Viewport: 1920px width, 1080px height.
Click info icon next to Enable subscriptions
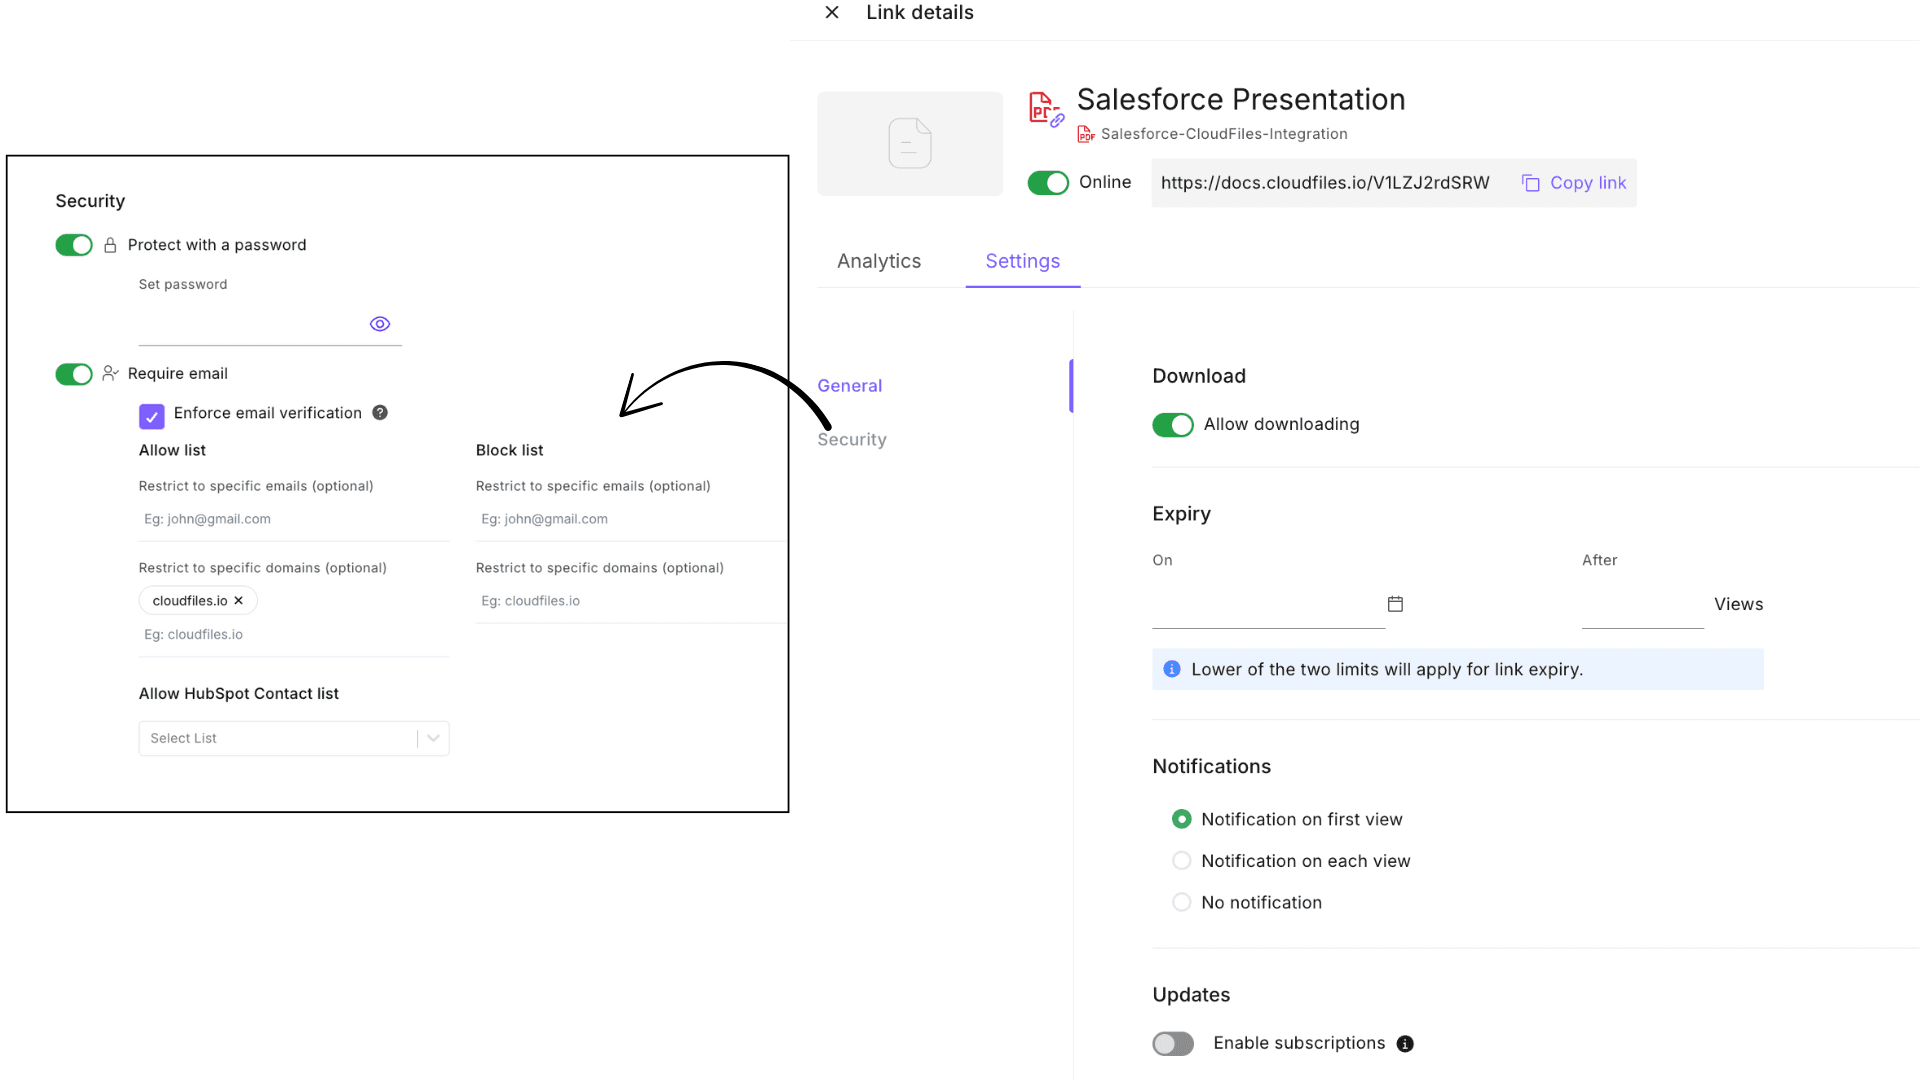click(x=1405, y=1044)
